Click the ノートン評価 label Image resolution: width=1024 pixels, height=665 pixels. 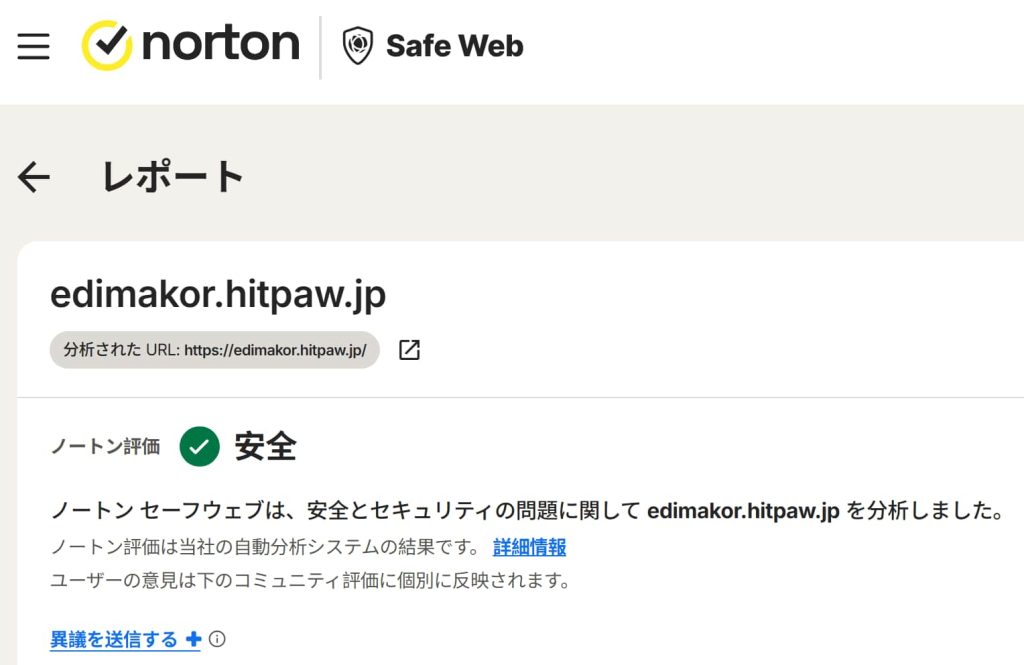[x=105, y=447]
